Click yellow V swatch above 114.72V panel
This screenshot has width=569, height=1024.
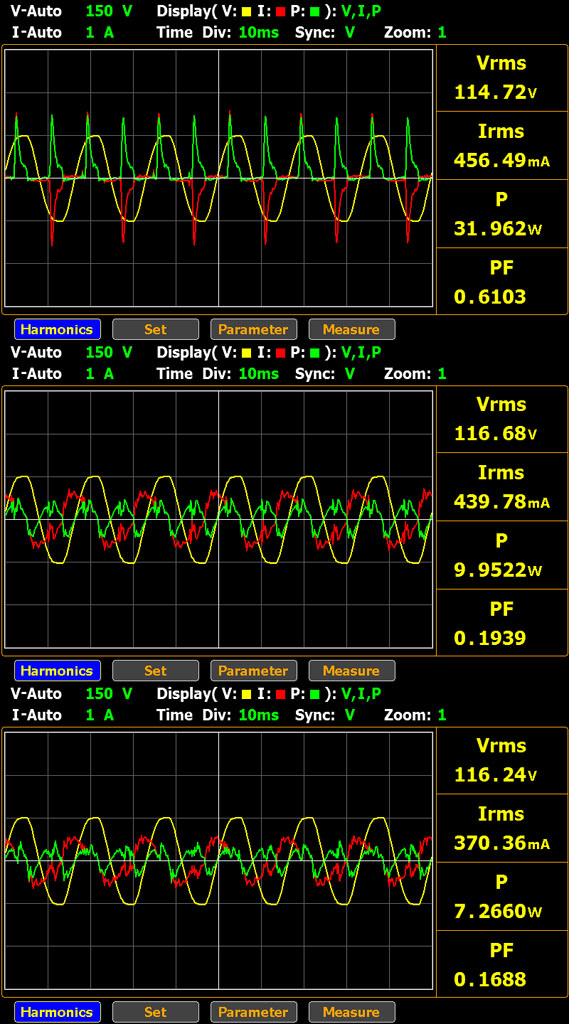[x=246, y=12]
